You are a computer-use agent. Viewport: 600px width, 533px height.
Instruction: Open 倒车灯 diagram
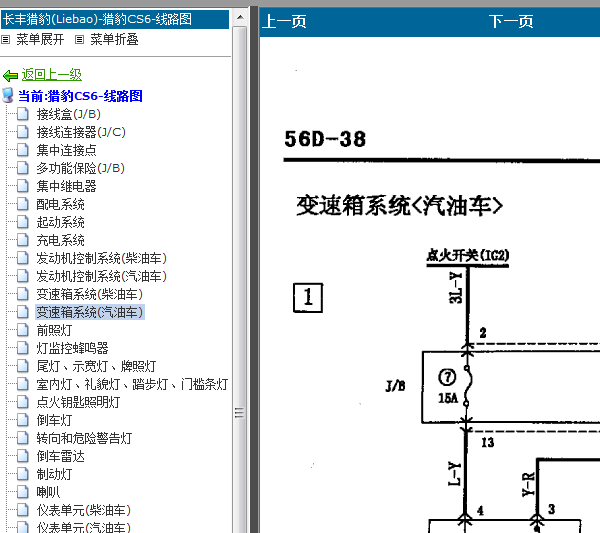54,420
